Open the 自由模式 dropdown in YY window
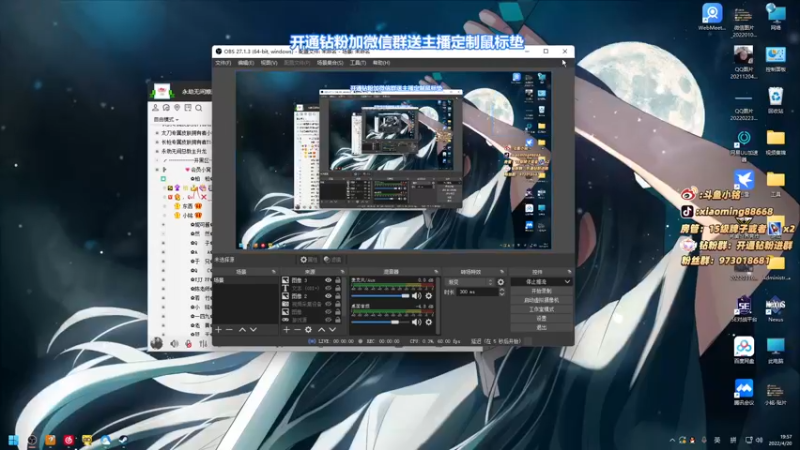Image resolution: width=800 pixels, height=450 pixels. 166,119
